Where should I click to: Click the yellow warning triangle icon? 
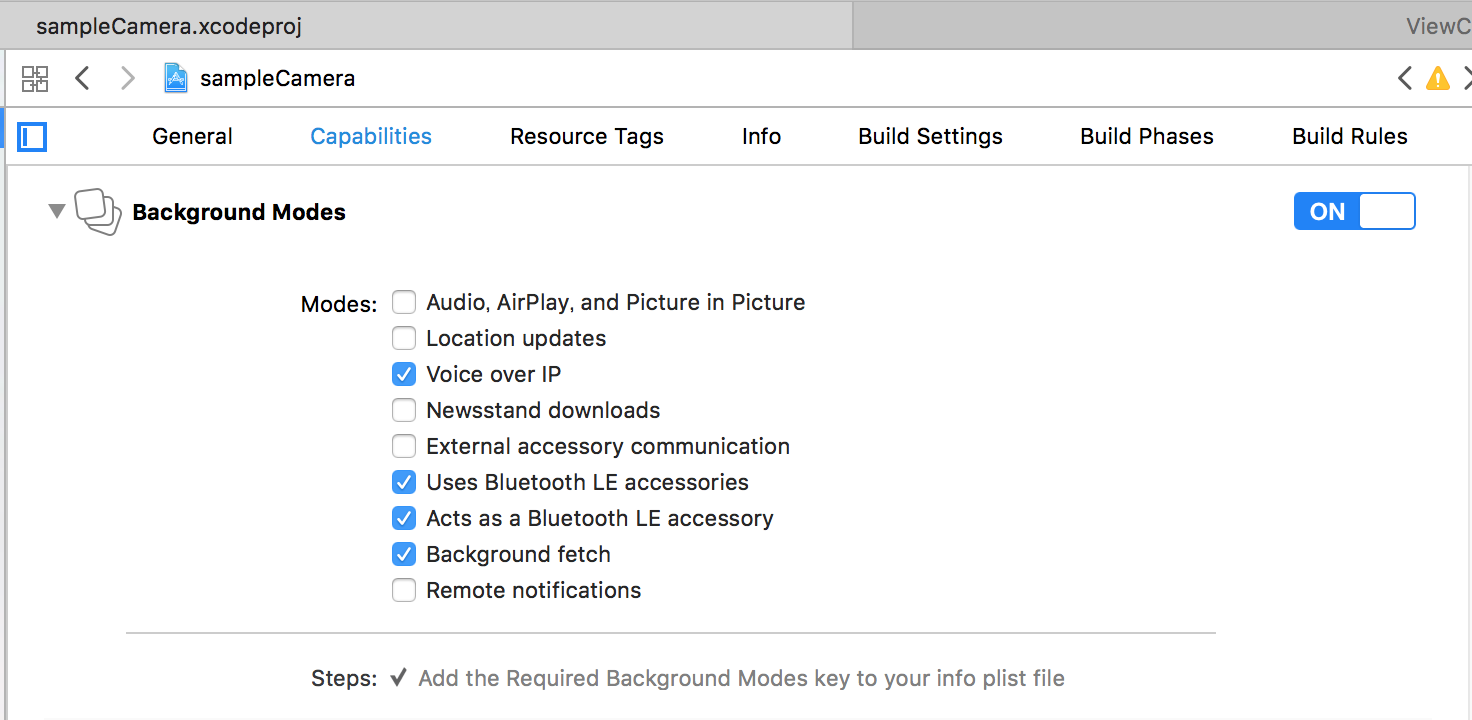pyautogui.click(x=1438, y=78)
